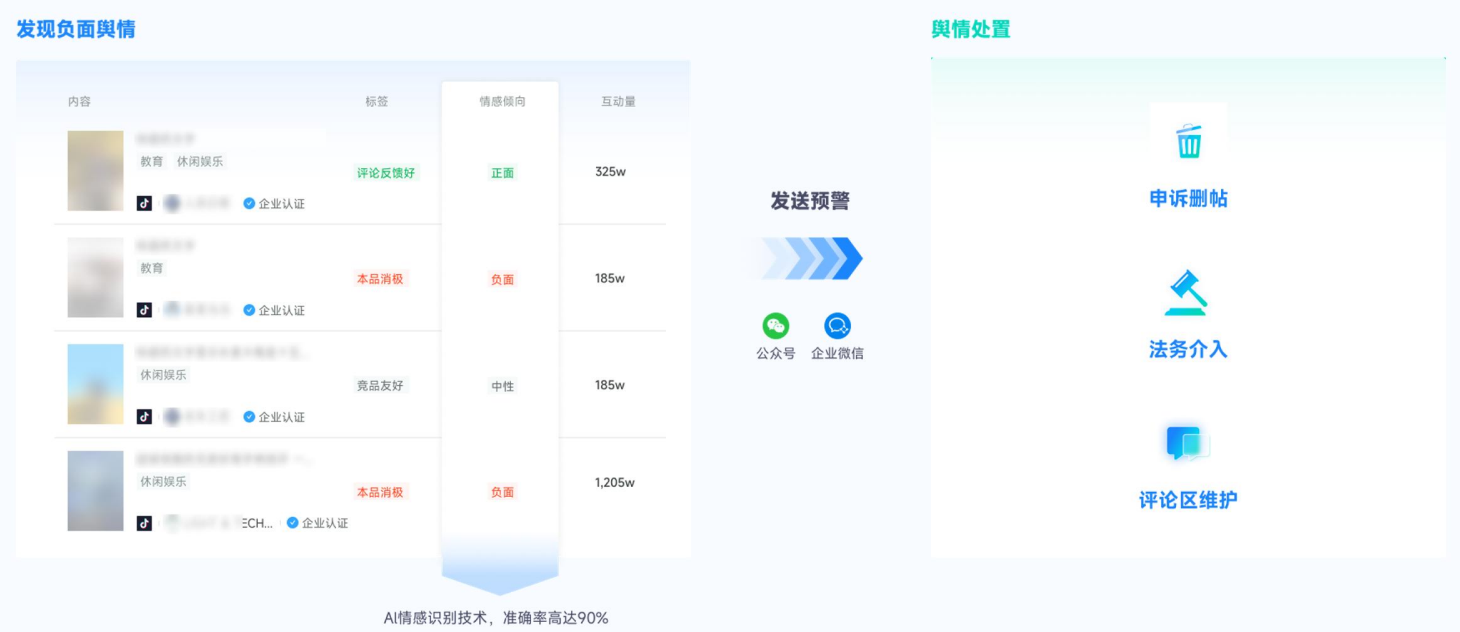Screen dimensions: 1460x632
Task: Click the 本品消极 tag in the 教育-only row
Action: coord(380,279)
